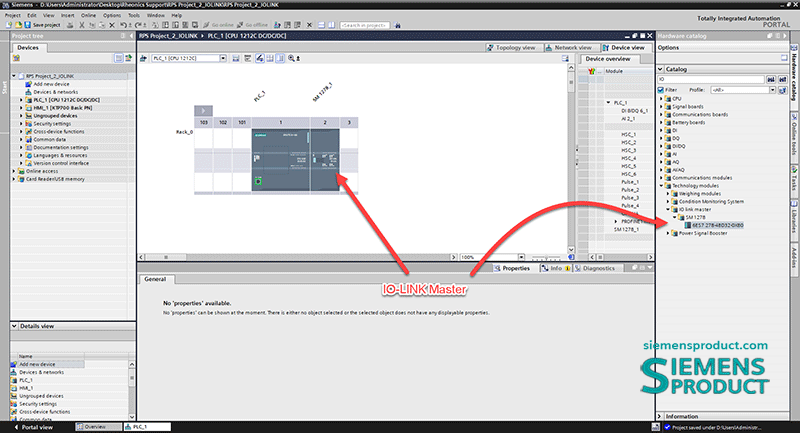The height and width of the screenshot is (433, 800).
Task: Click the Open project folder icon
Action: [18, 25]
